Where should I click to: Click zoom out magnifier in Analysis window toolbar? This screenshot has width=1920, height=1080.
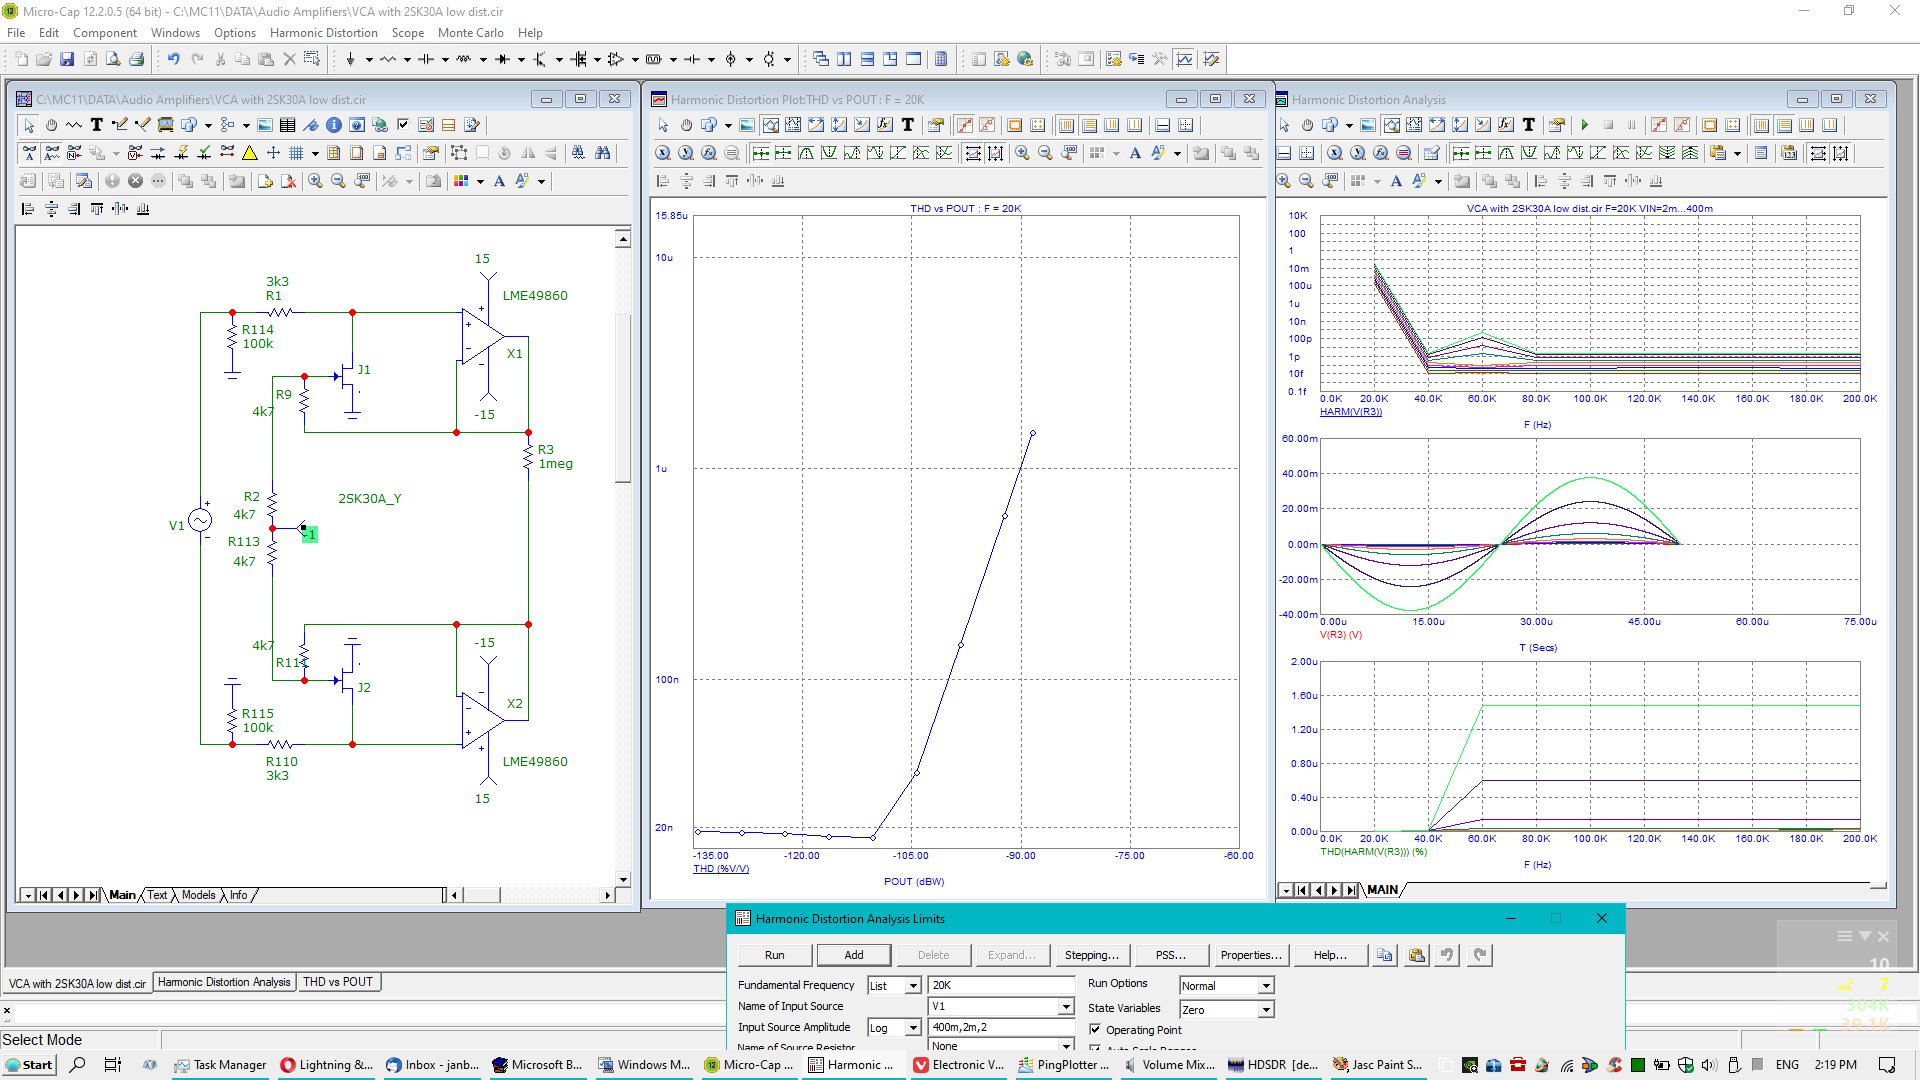[x=1307, y=181]
